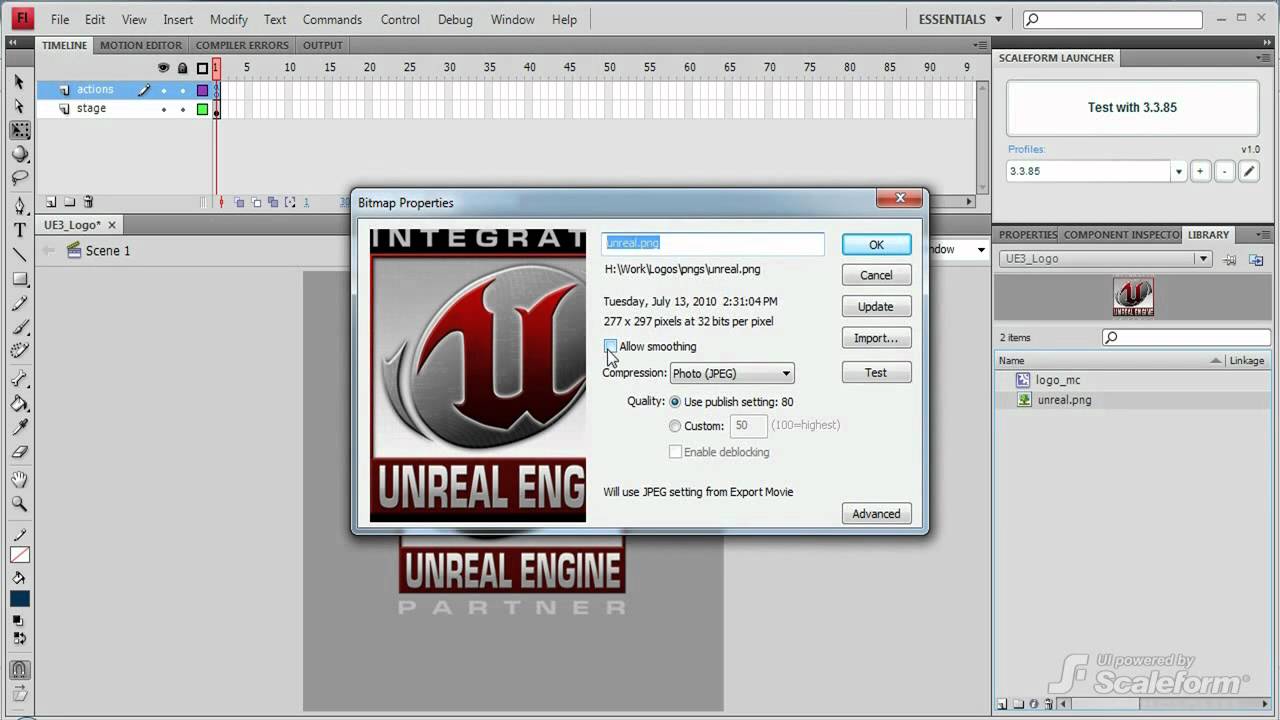Open the Compression dropdown
The image size is (1280, 720).
tap(732, 373)
